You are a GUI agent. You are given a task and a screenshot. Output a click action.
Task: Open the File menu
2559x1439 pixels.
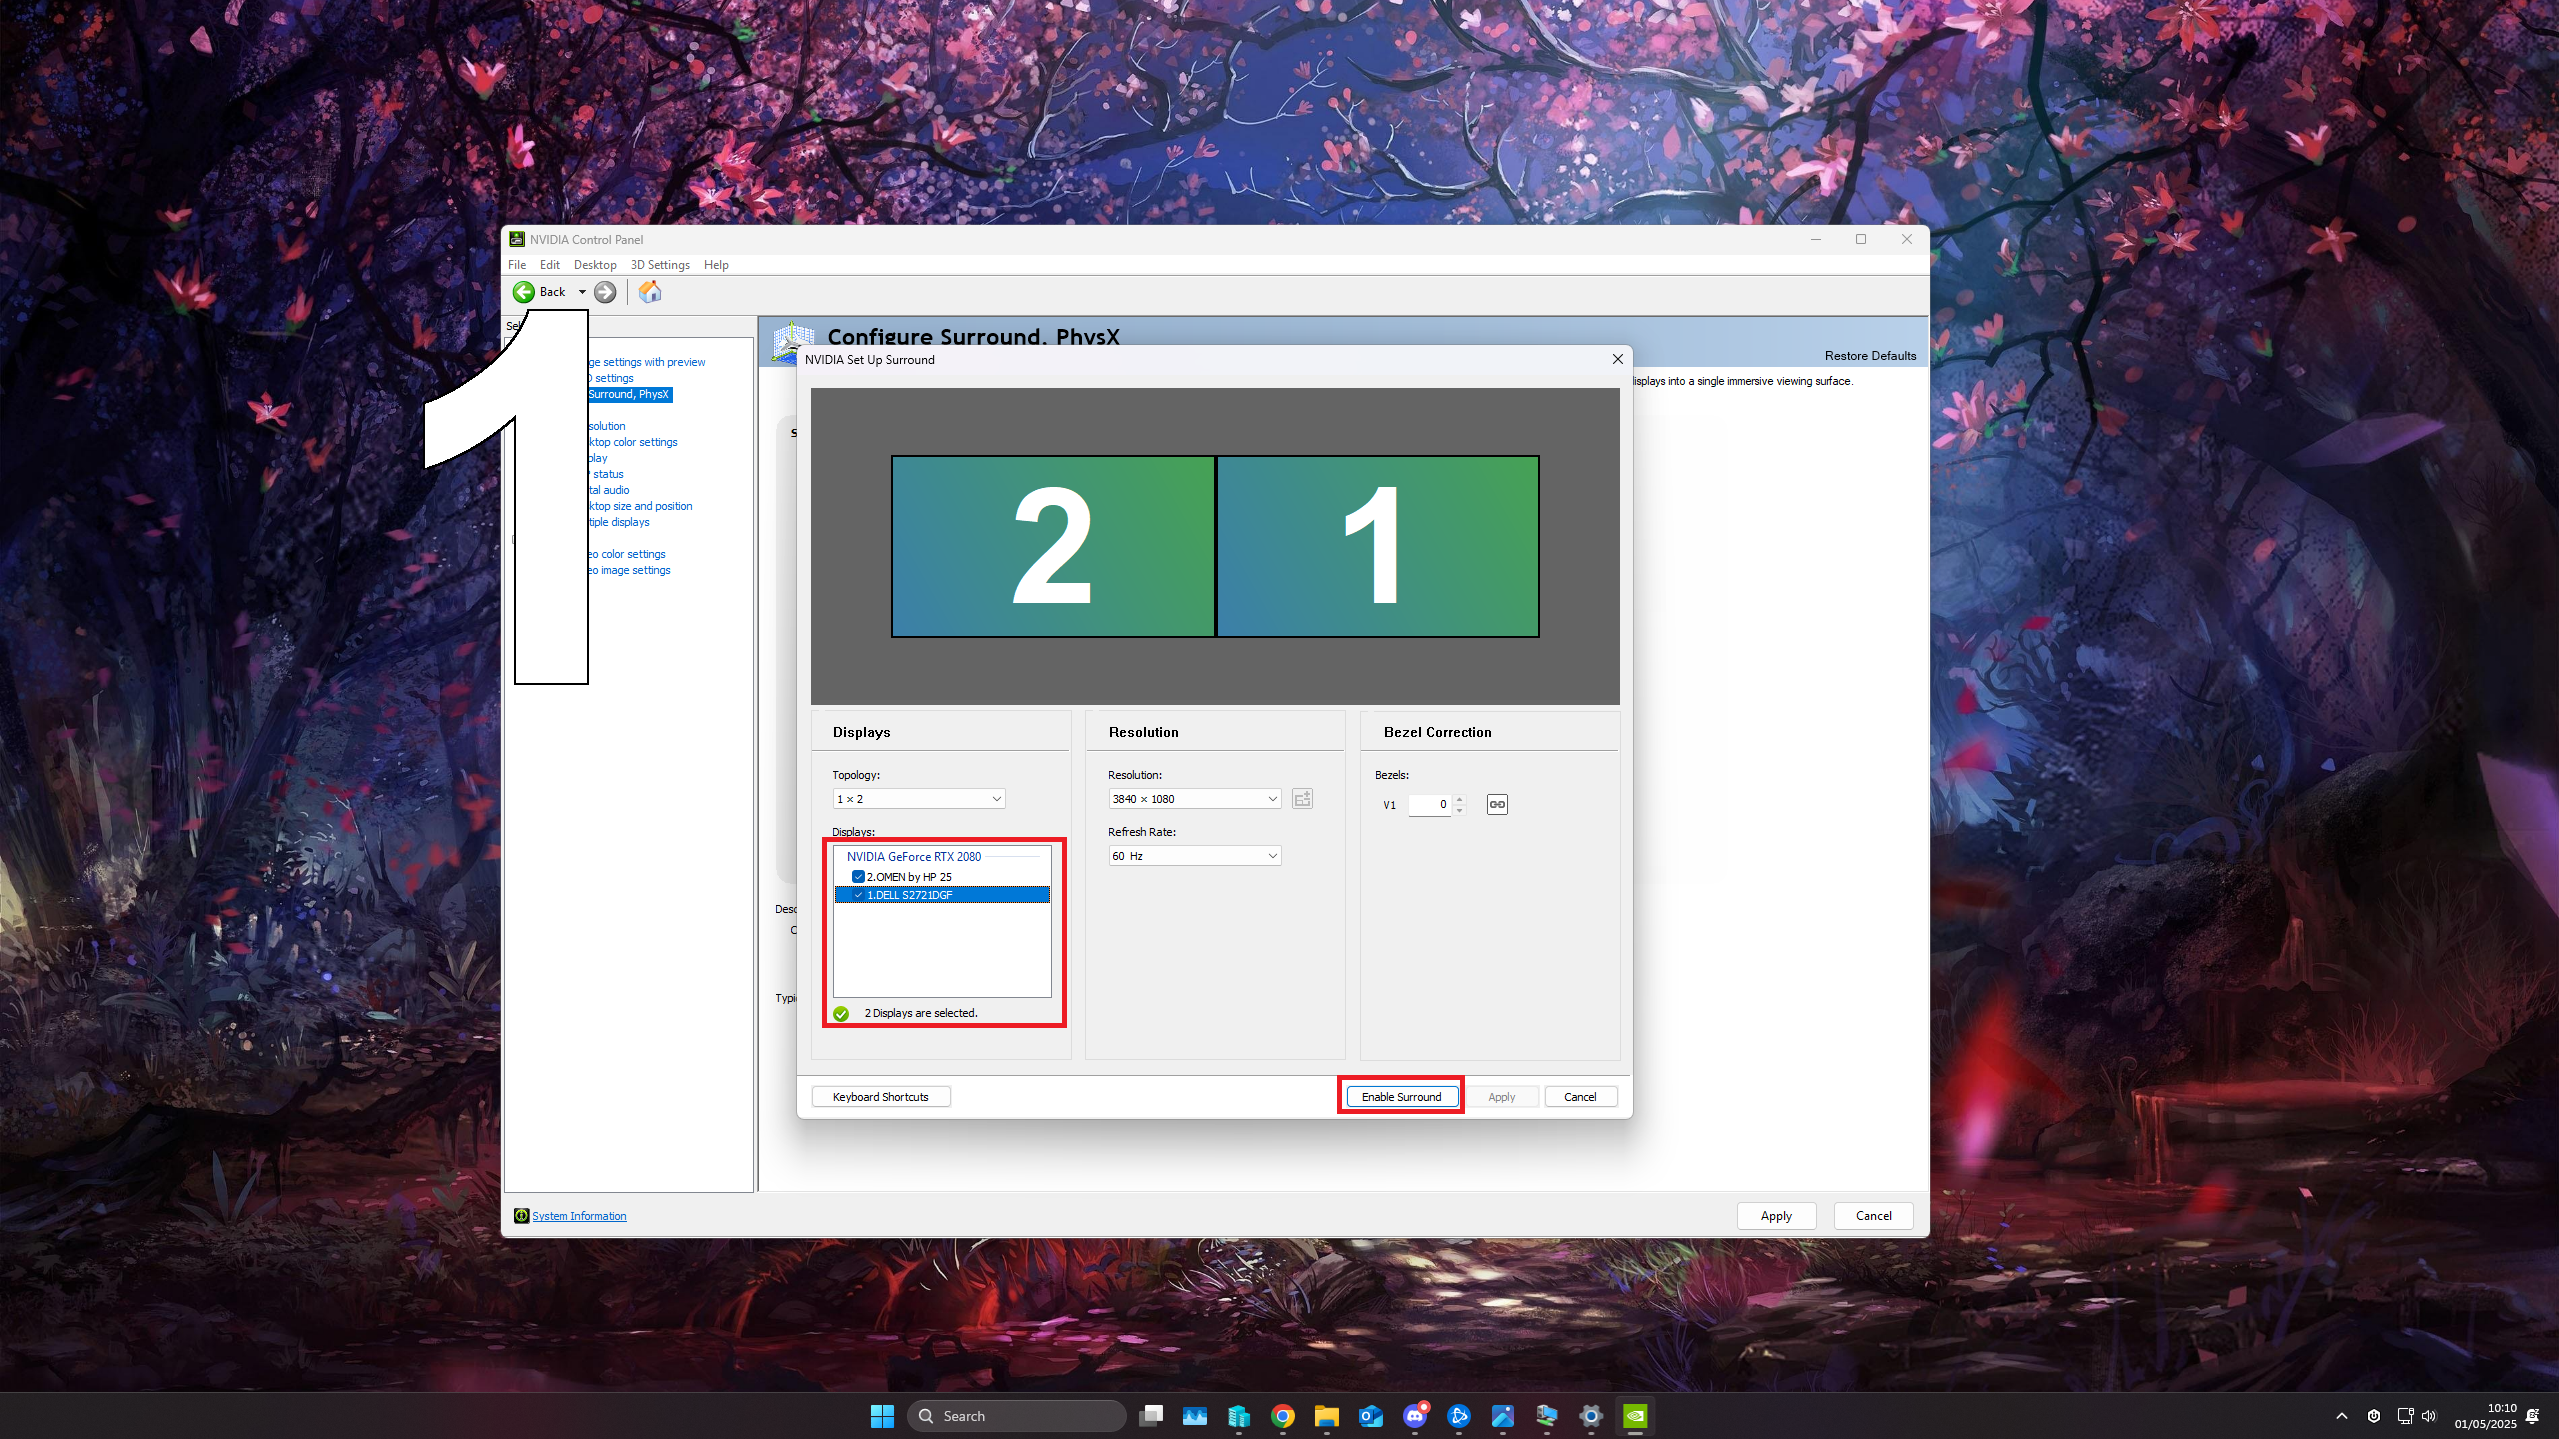[x=517, y=265]
